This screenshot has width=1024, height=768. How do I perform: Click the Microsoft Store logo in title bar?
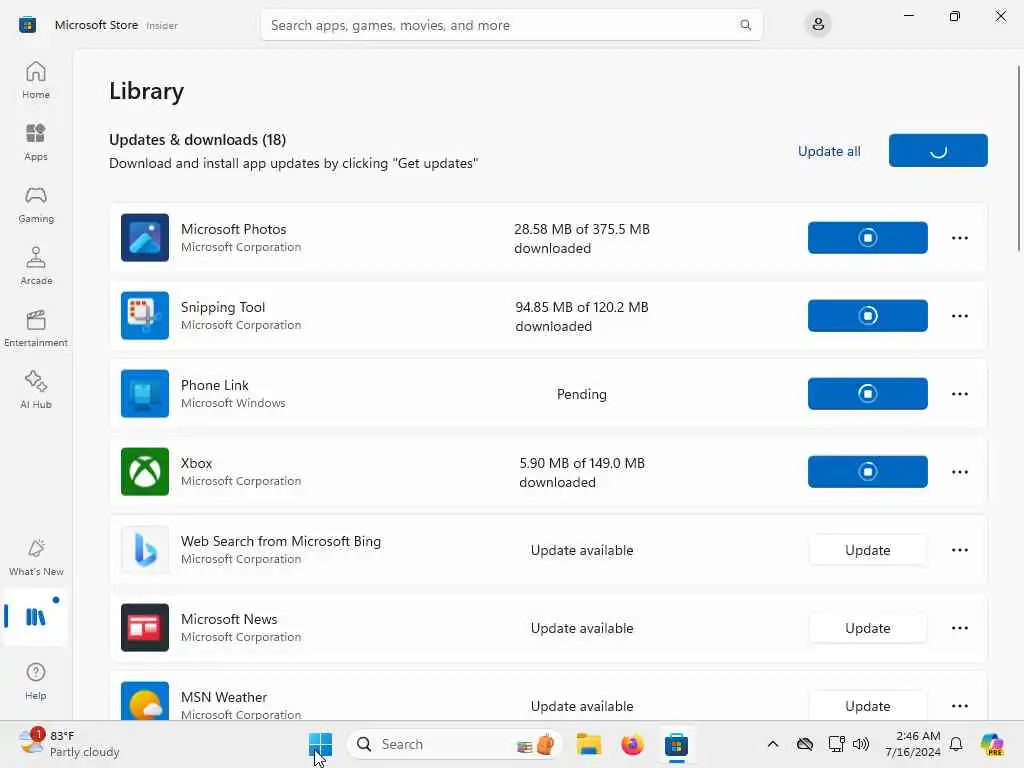27,25
